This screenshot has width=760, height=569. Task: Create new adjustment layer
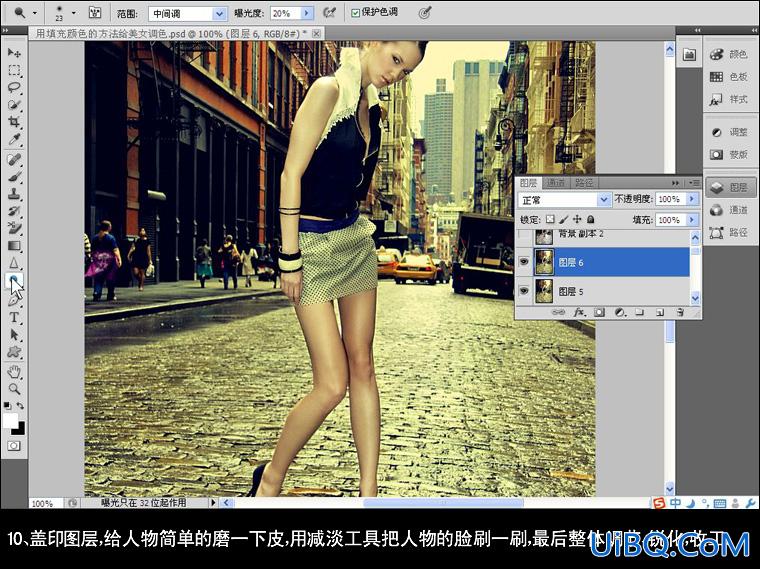[619, 313]
